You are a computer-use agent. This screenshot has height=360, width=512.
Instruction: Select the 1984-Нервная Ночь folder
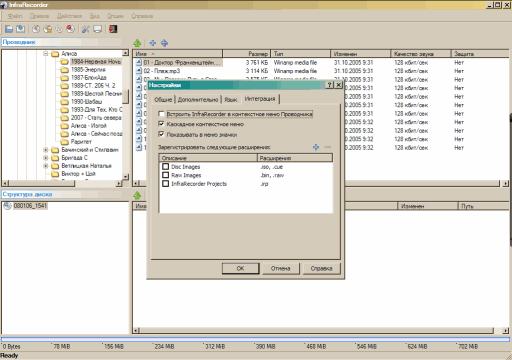[96, 62]
